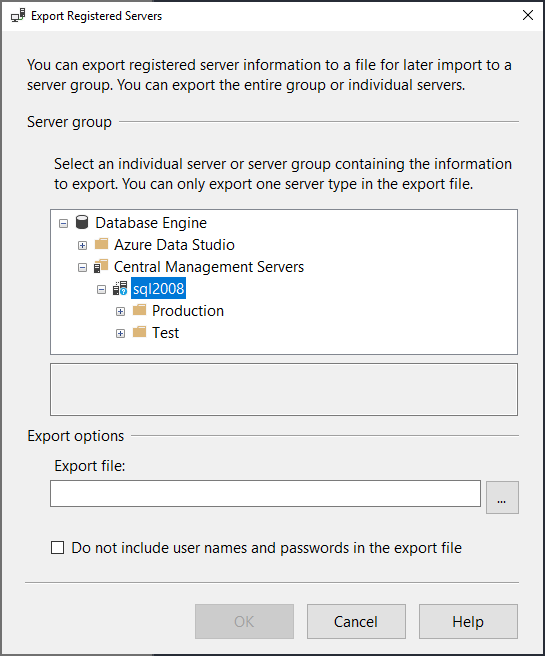Expand the Test group
545x656 pixels.
pyautogui.click(x=120, y=333)
